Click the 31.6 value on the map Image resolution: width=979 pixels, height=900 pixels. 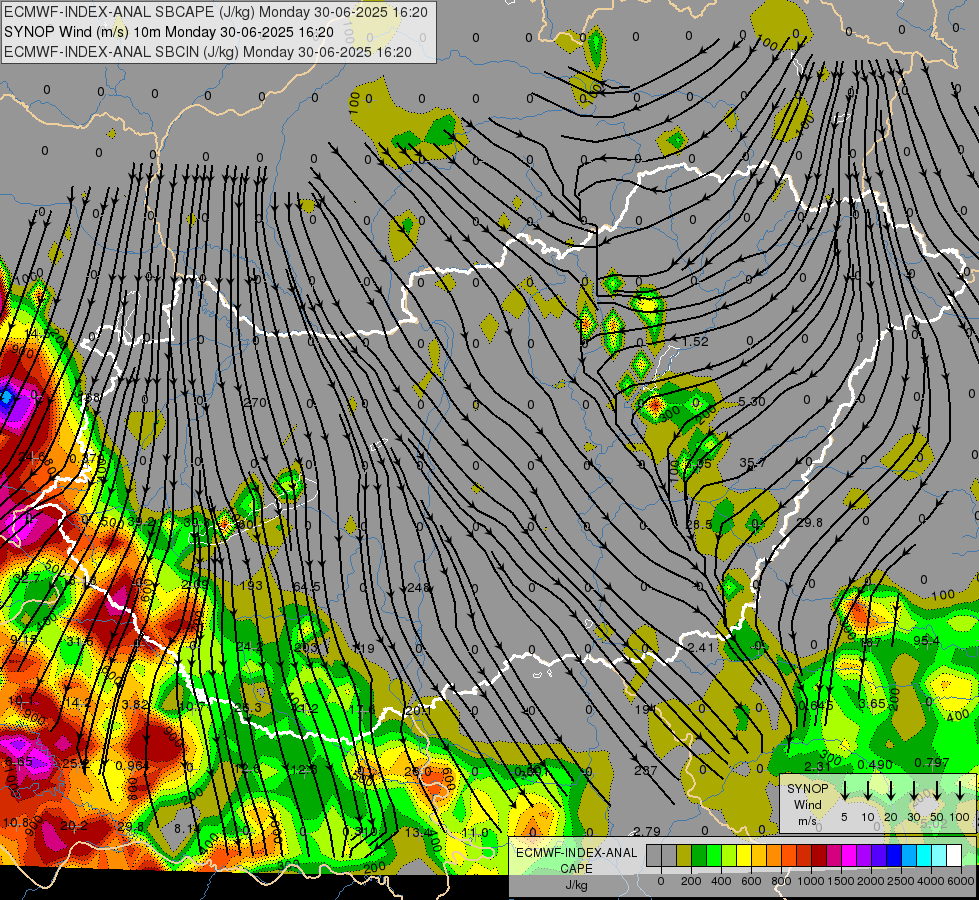tap(80, 641)
